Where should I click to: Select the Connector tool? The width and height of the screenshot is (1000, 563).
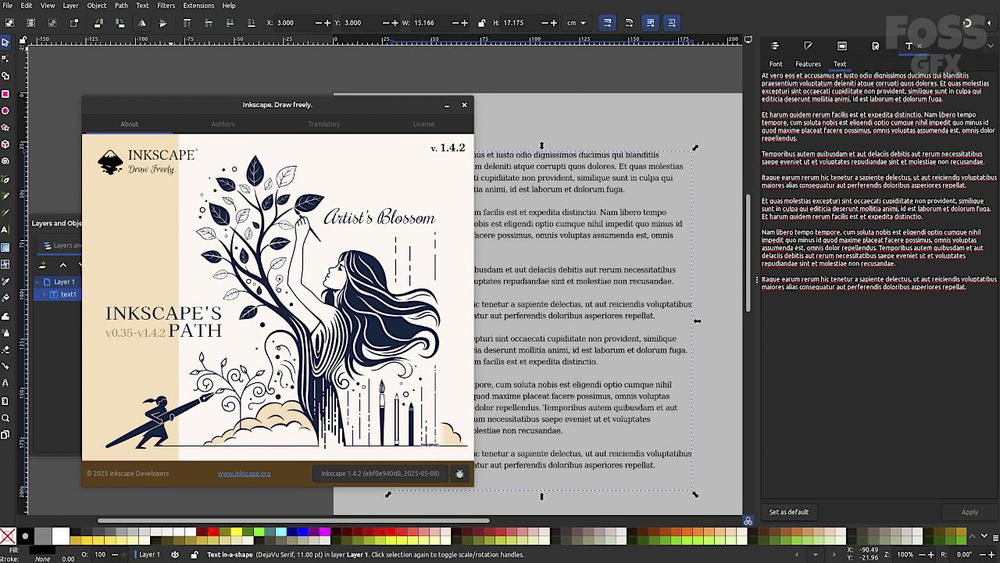click(x=6, y=367)
